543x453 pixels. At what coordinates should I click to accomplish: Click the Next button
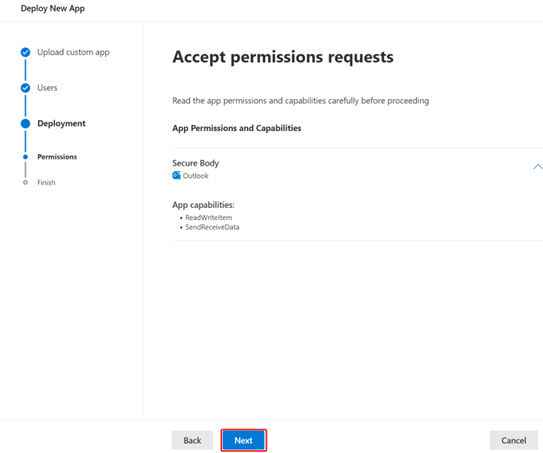point(243,440)
